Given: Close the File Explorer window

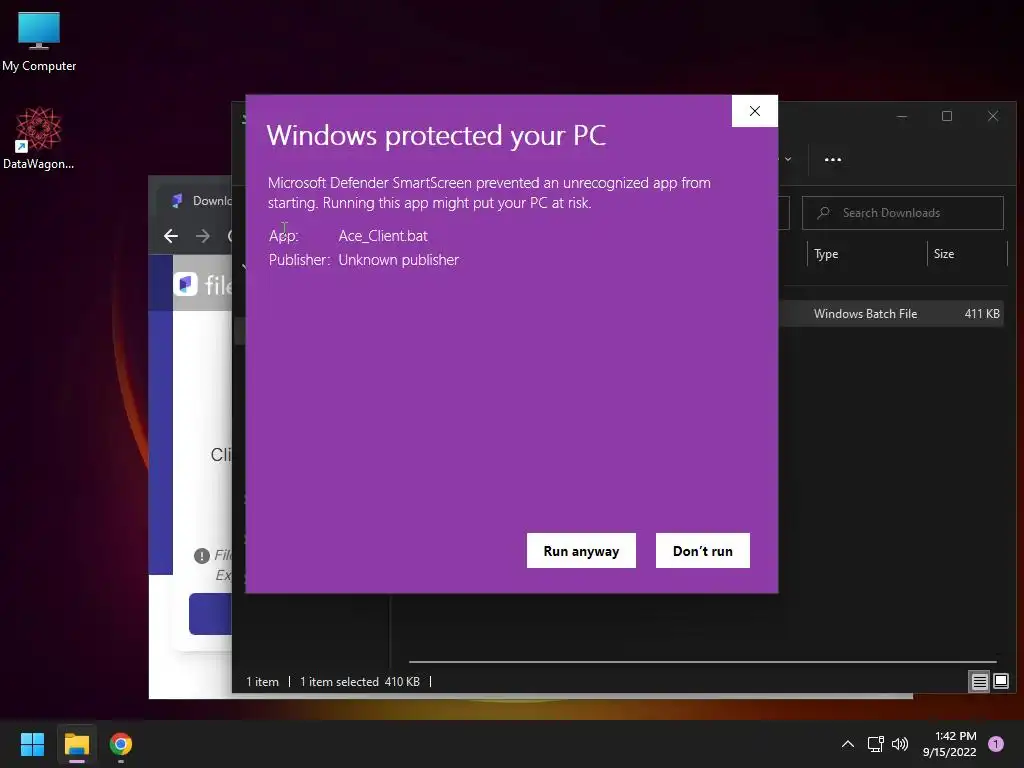Looking at the screenshot, I should (993, 116).
